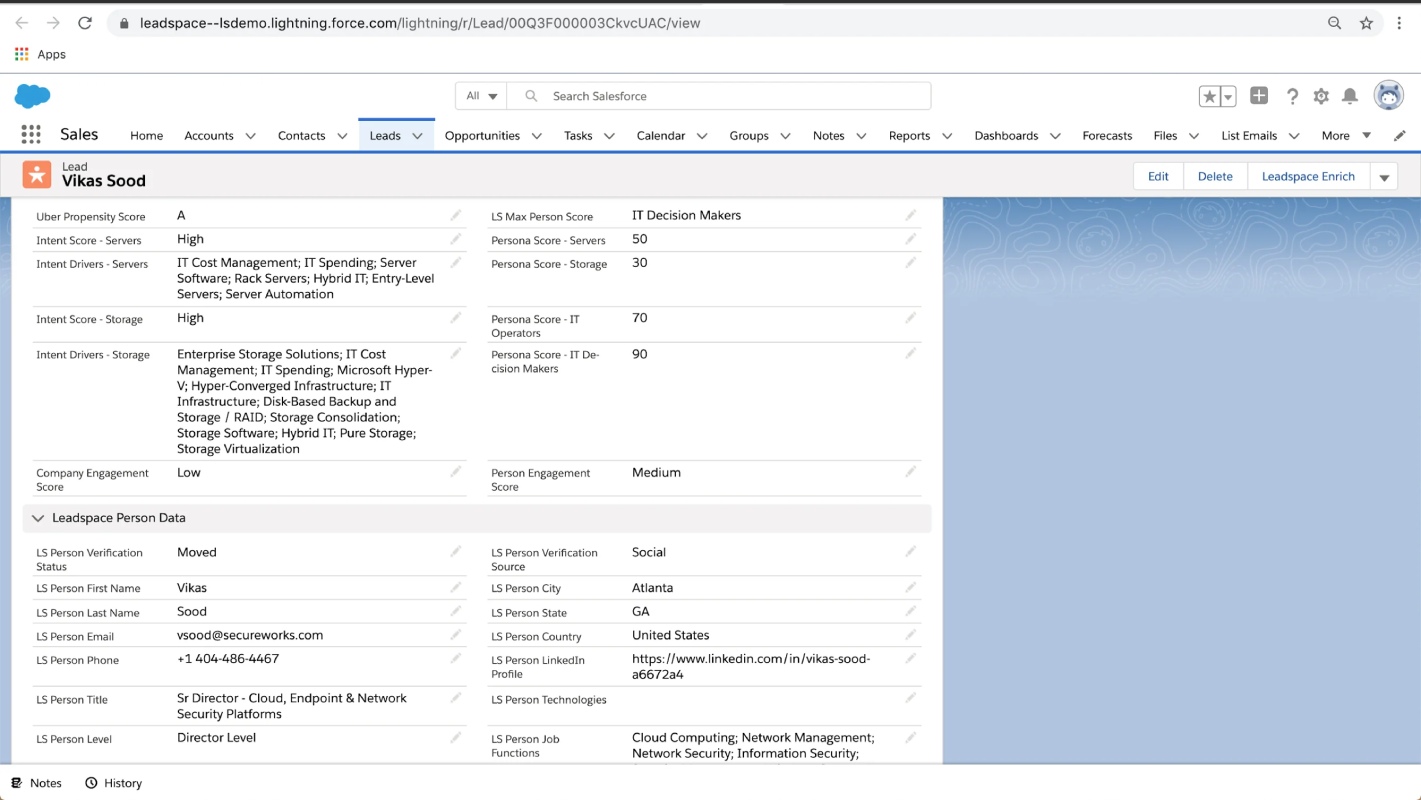Open the LinkedIn profile URL value
Image resolution: width=1421 pixels, height=800 pixels.
point(751,666)
